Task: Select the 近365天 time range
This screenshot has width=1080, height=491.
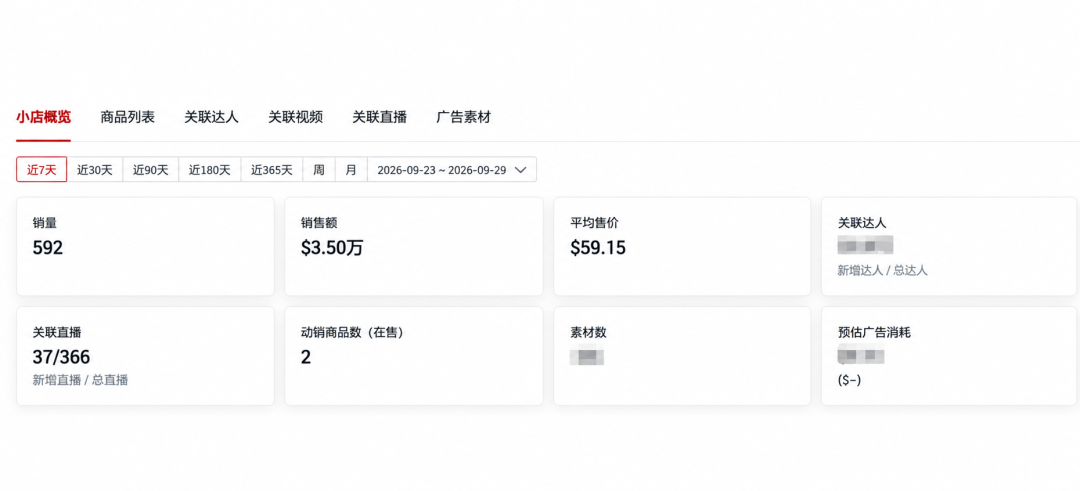Action: click(271, 169)
